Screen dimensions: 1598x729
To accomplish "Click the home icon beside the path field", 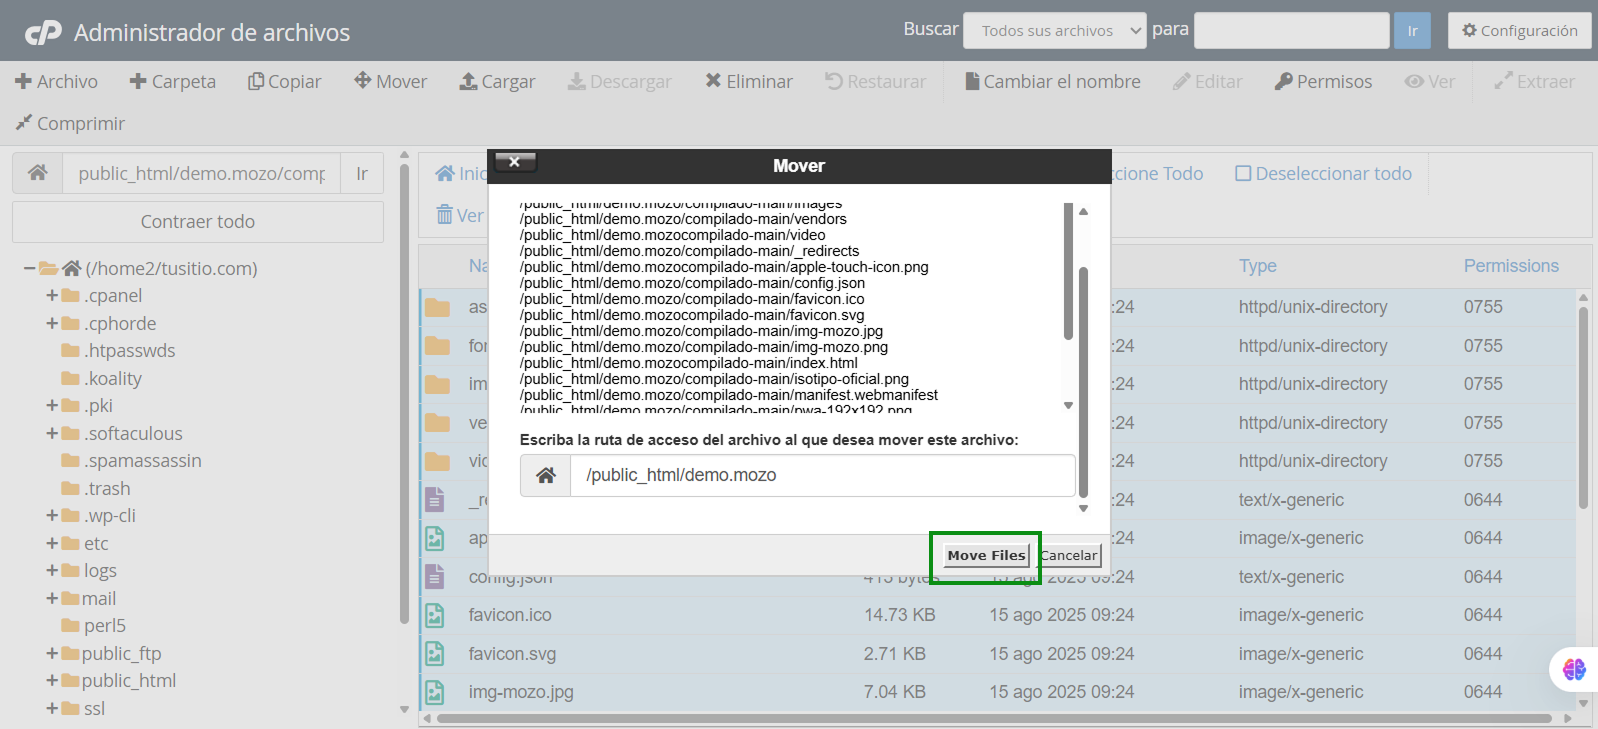I will point(38,173).
